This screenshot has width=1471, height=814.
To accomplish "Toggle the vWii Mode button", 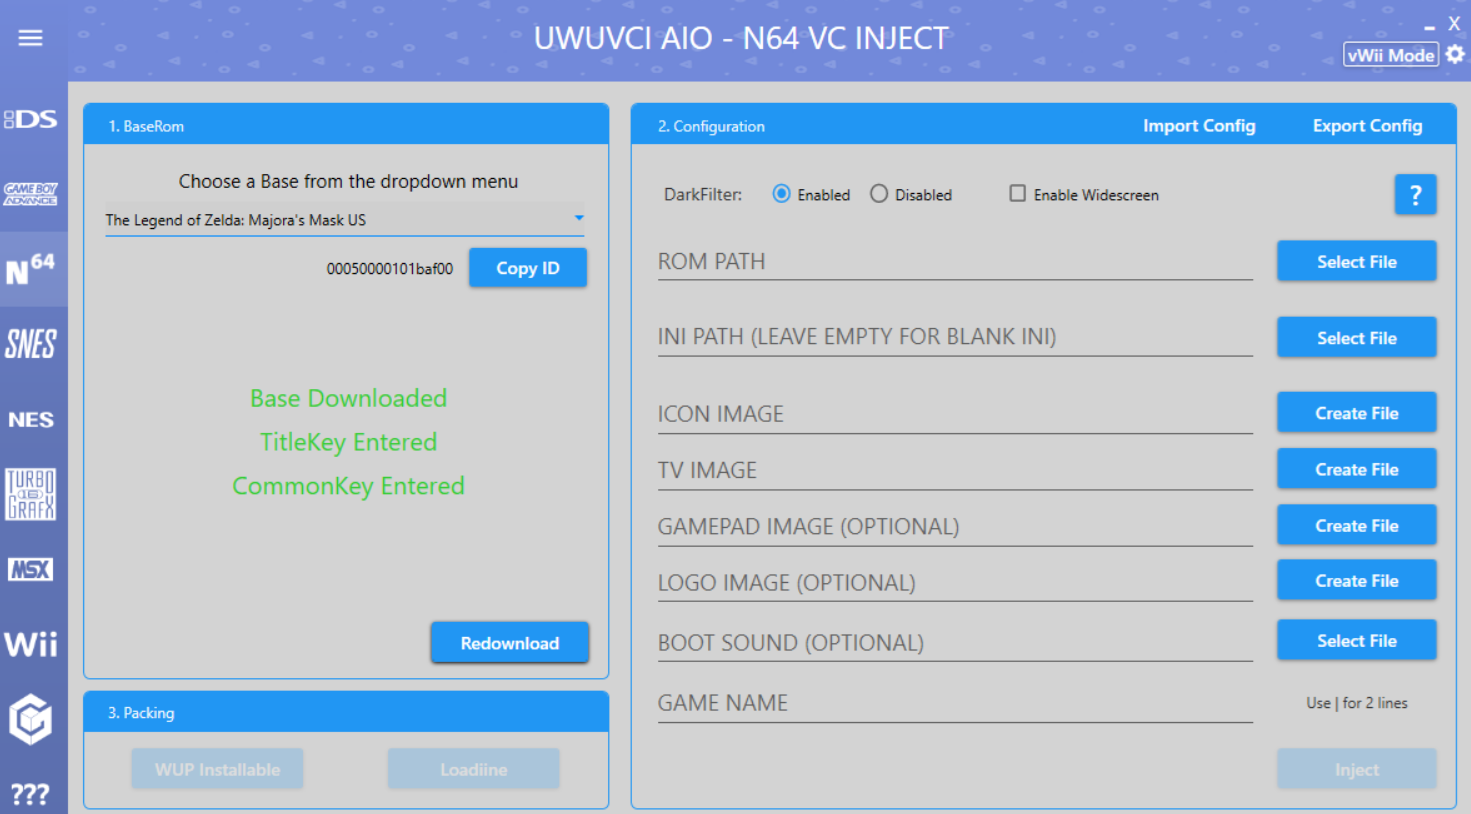I will (x=1390, y=55).
